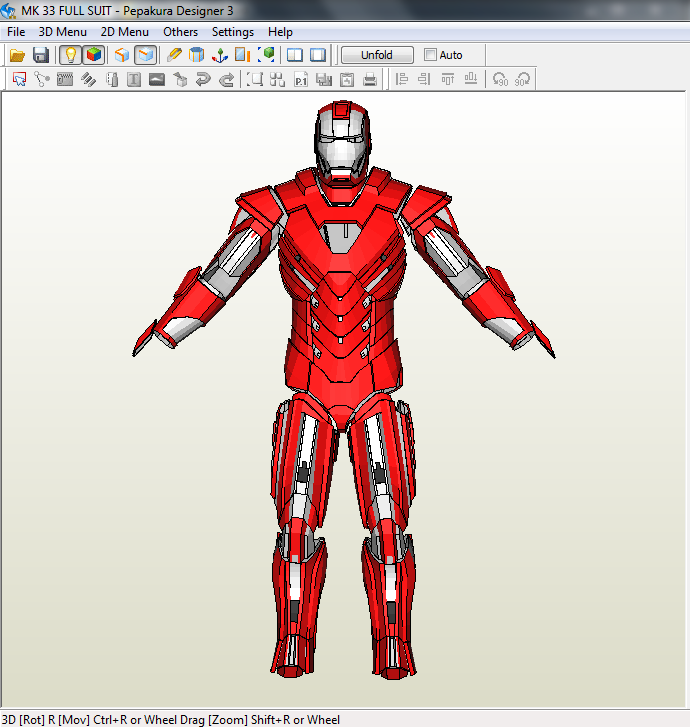
Task: Click the orange-edged cube icon in top toolbar
Action: 122,55
